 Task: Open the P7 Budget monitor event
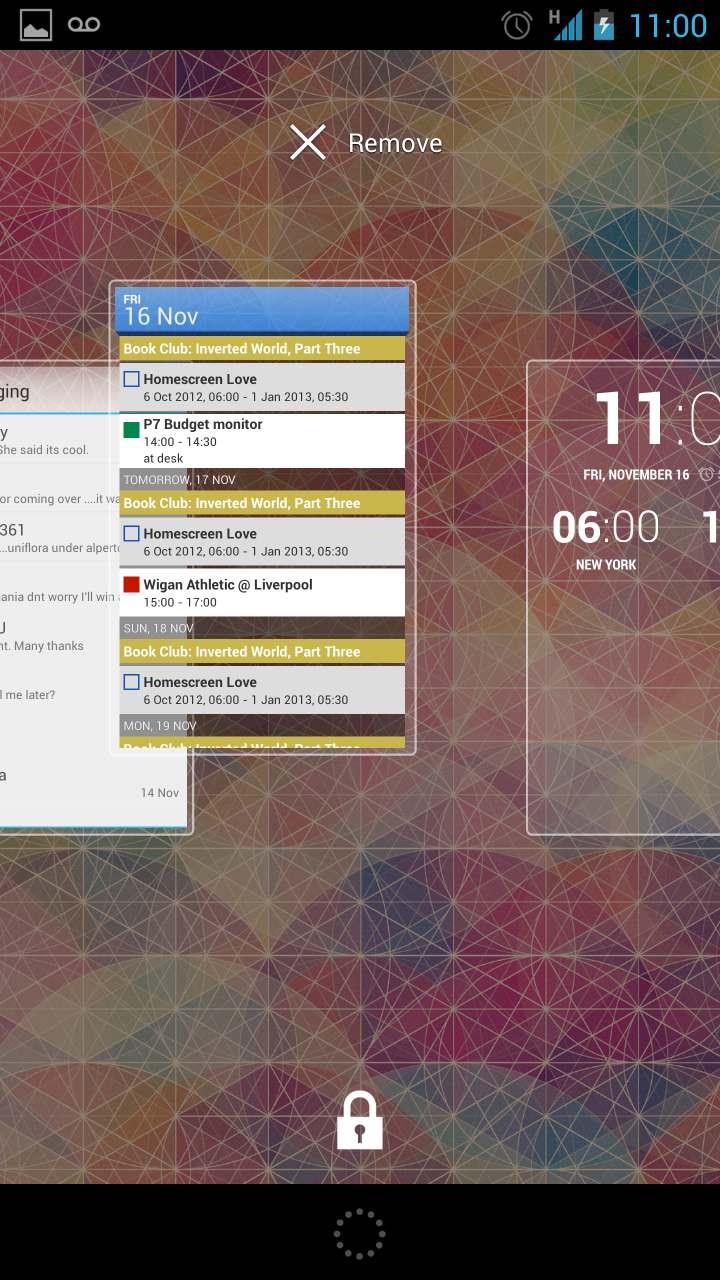click(x=262, y=440)
